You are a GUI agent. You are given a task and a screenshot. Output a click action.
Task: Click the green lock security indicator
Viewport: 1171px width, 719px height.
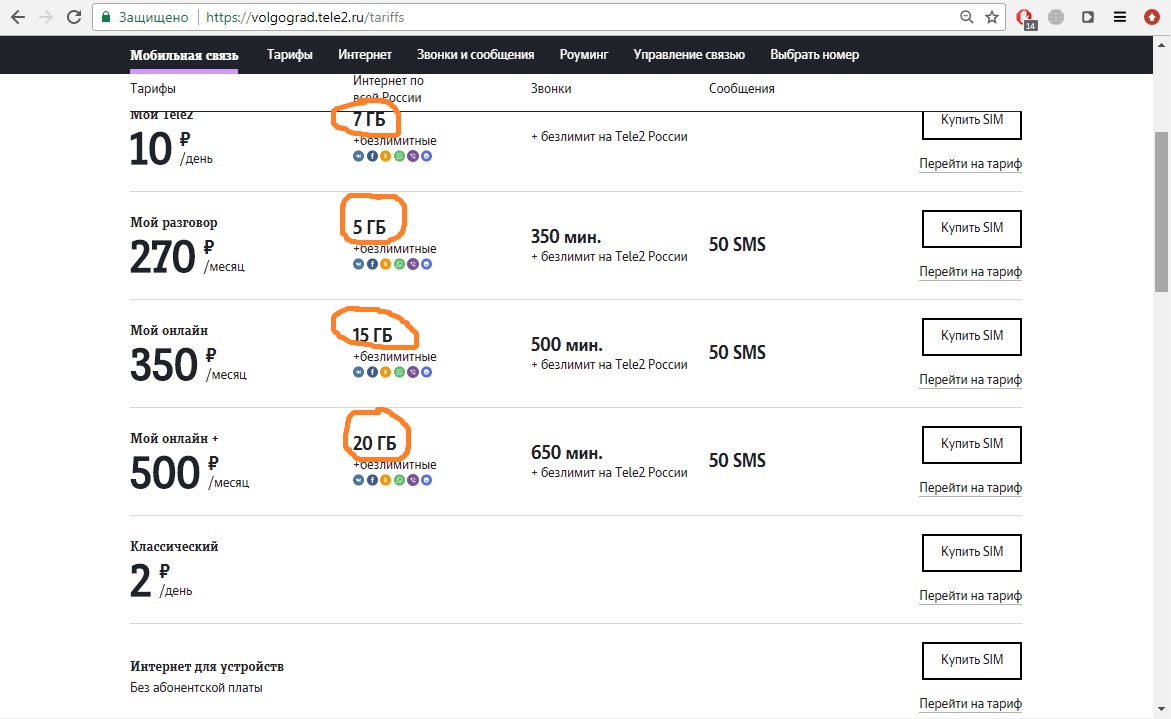click(x=107, y=17)
